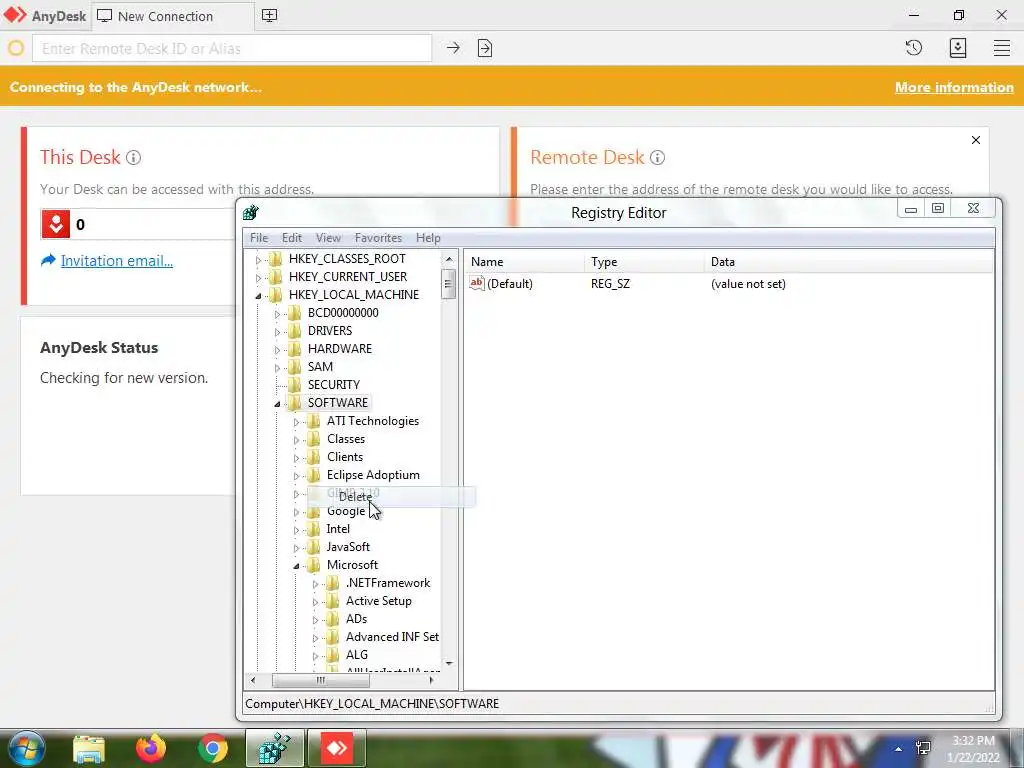Launch Chrome from taskbar
Viewport: 1024px width, 768px height.
[212, 748]
